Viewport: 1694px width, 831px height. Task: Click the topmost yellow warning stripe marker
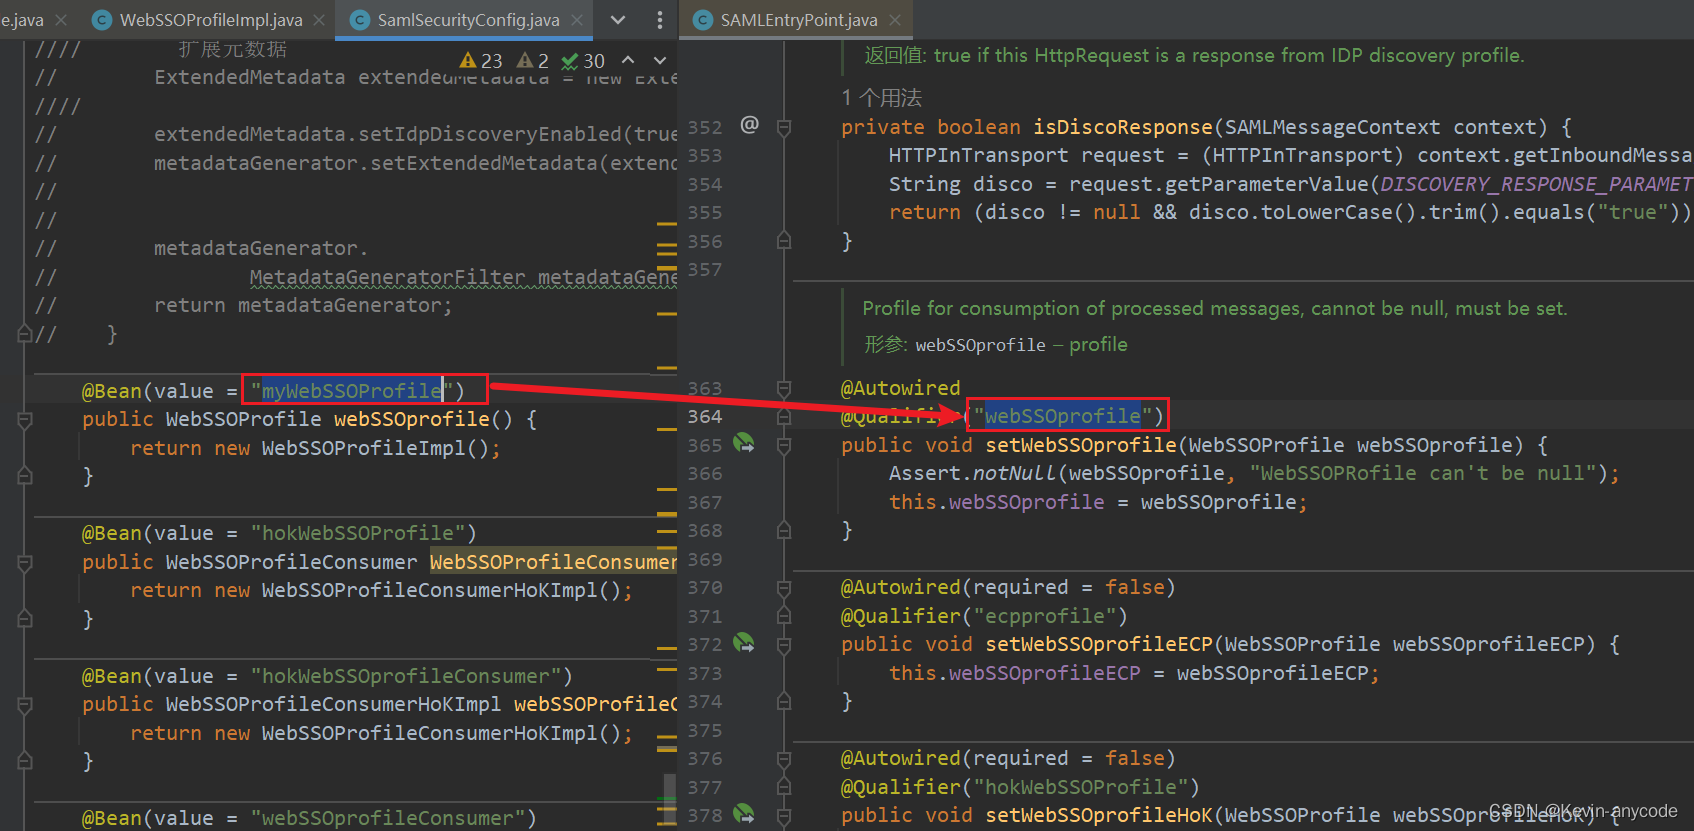tap(667, 225)
